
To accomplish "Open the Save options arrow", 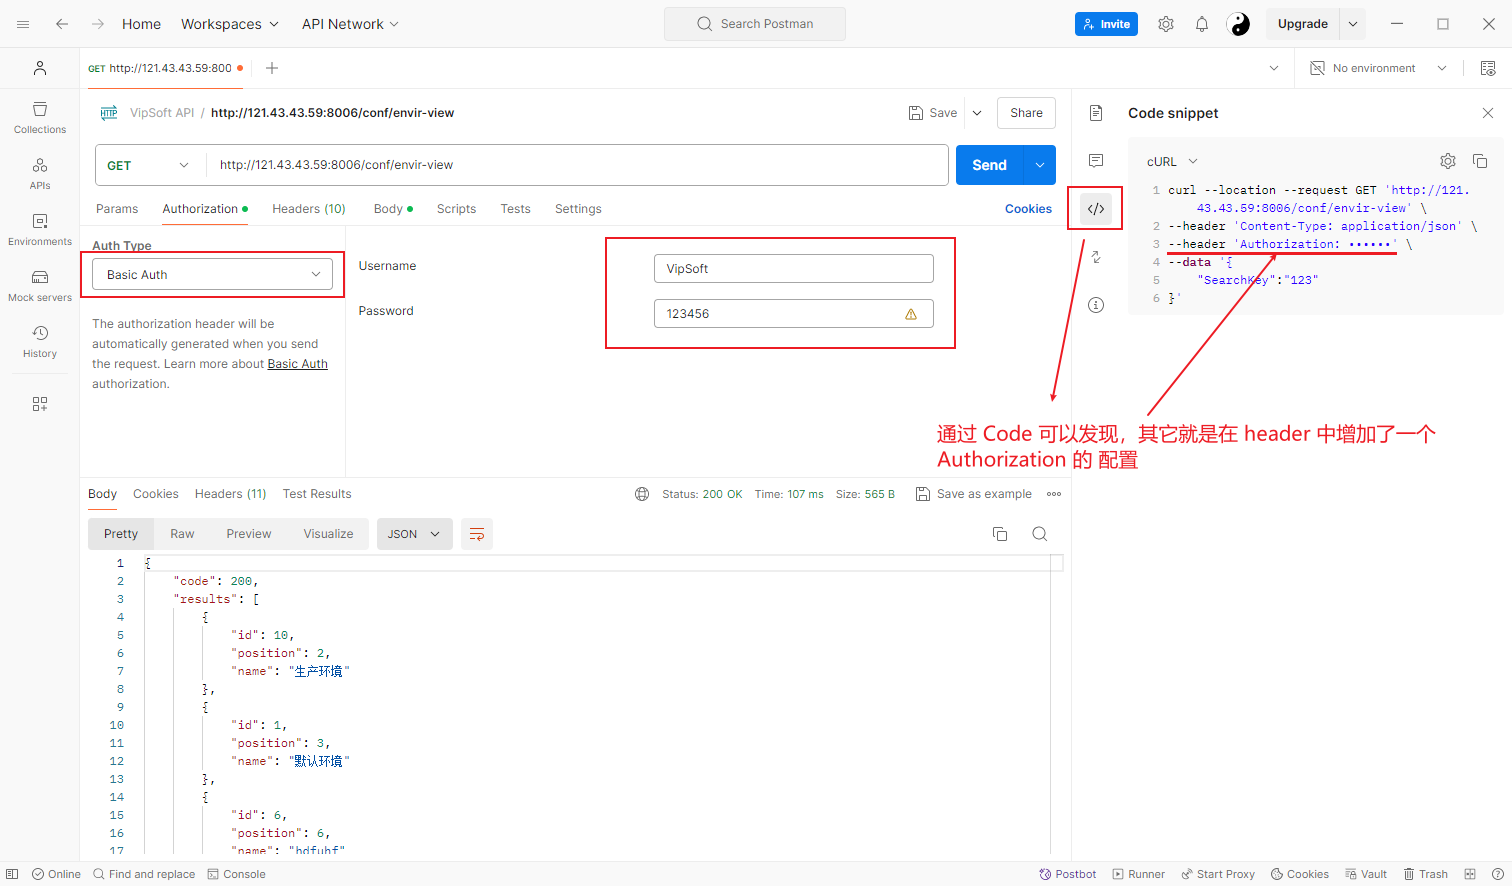I will pos(977,113).
